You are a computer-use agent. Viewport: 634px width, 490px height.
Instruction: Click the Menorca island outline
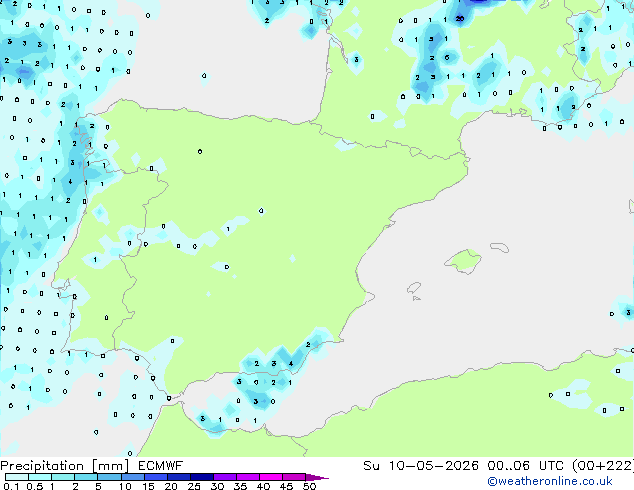pos(499,247)
